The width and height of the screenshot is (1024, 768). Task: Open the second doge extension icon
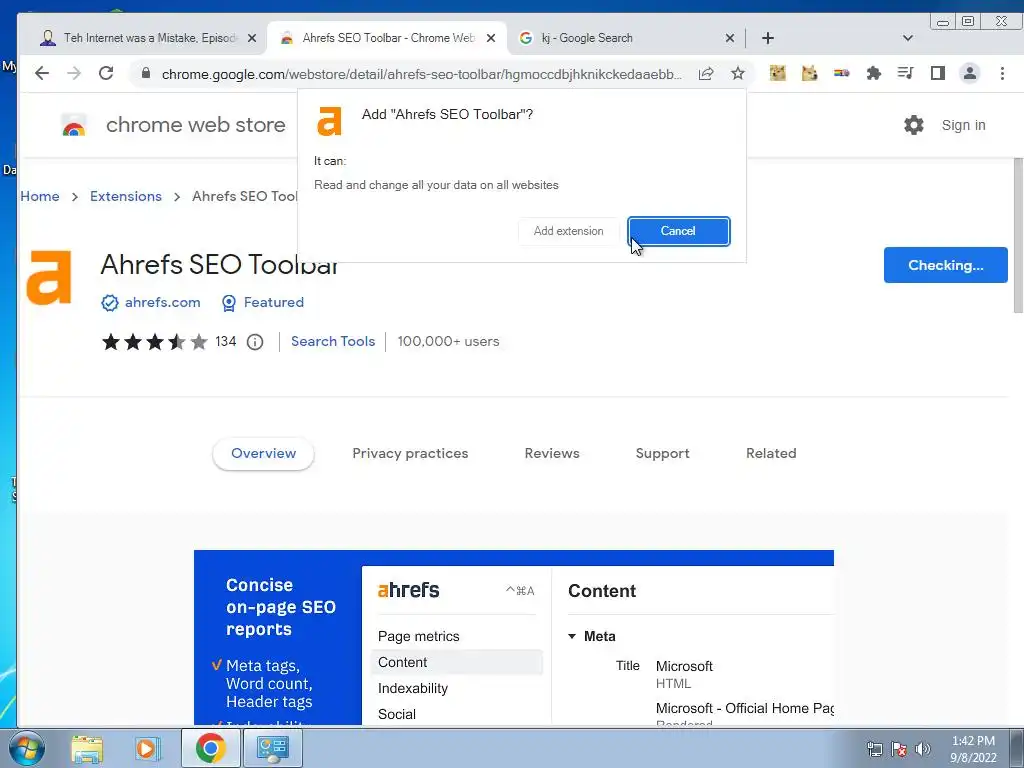coord(809,73)
